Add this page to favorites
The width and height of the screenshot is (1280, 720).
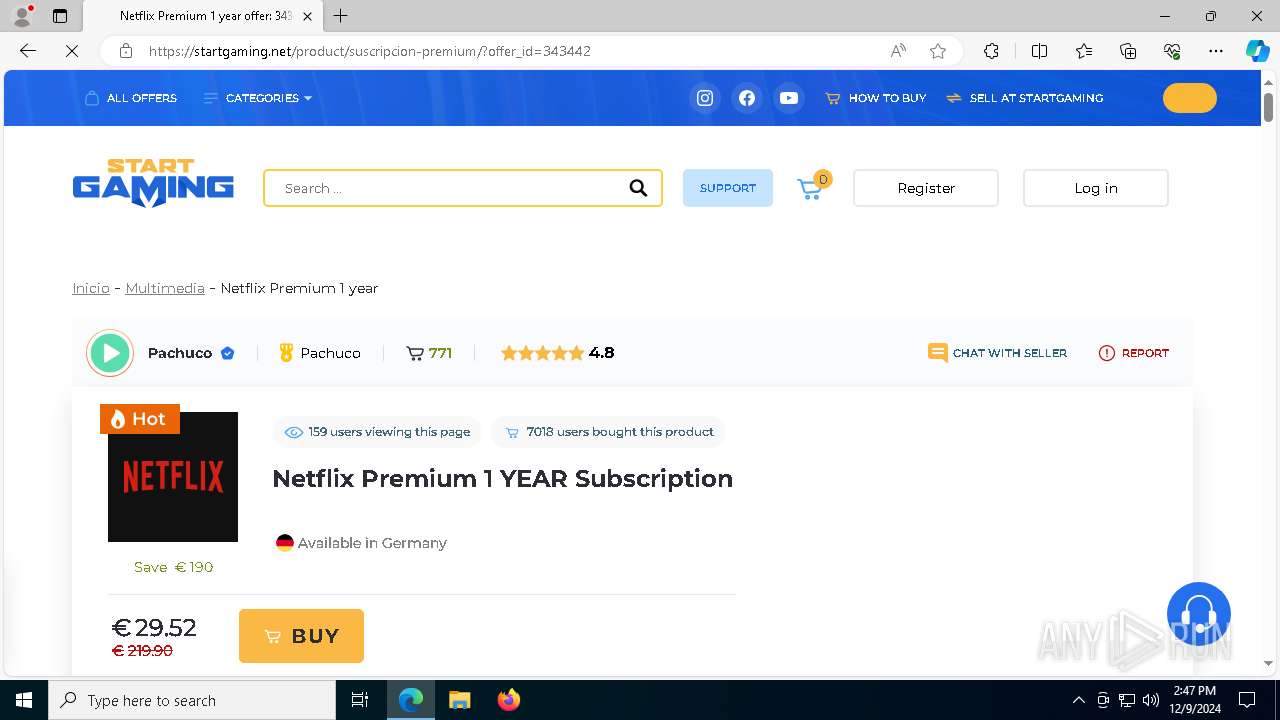[x=938, y=51]
